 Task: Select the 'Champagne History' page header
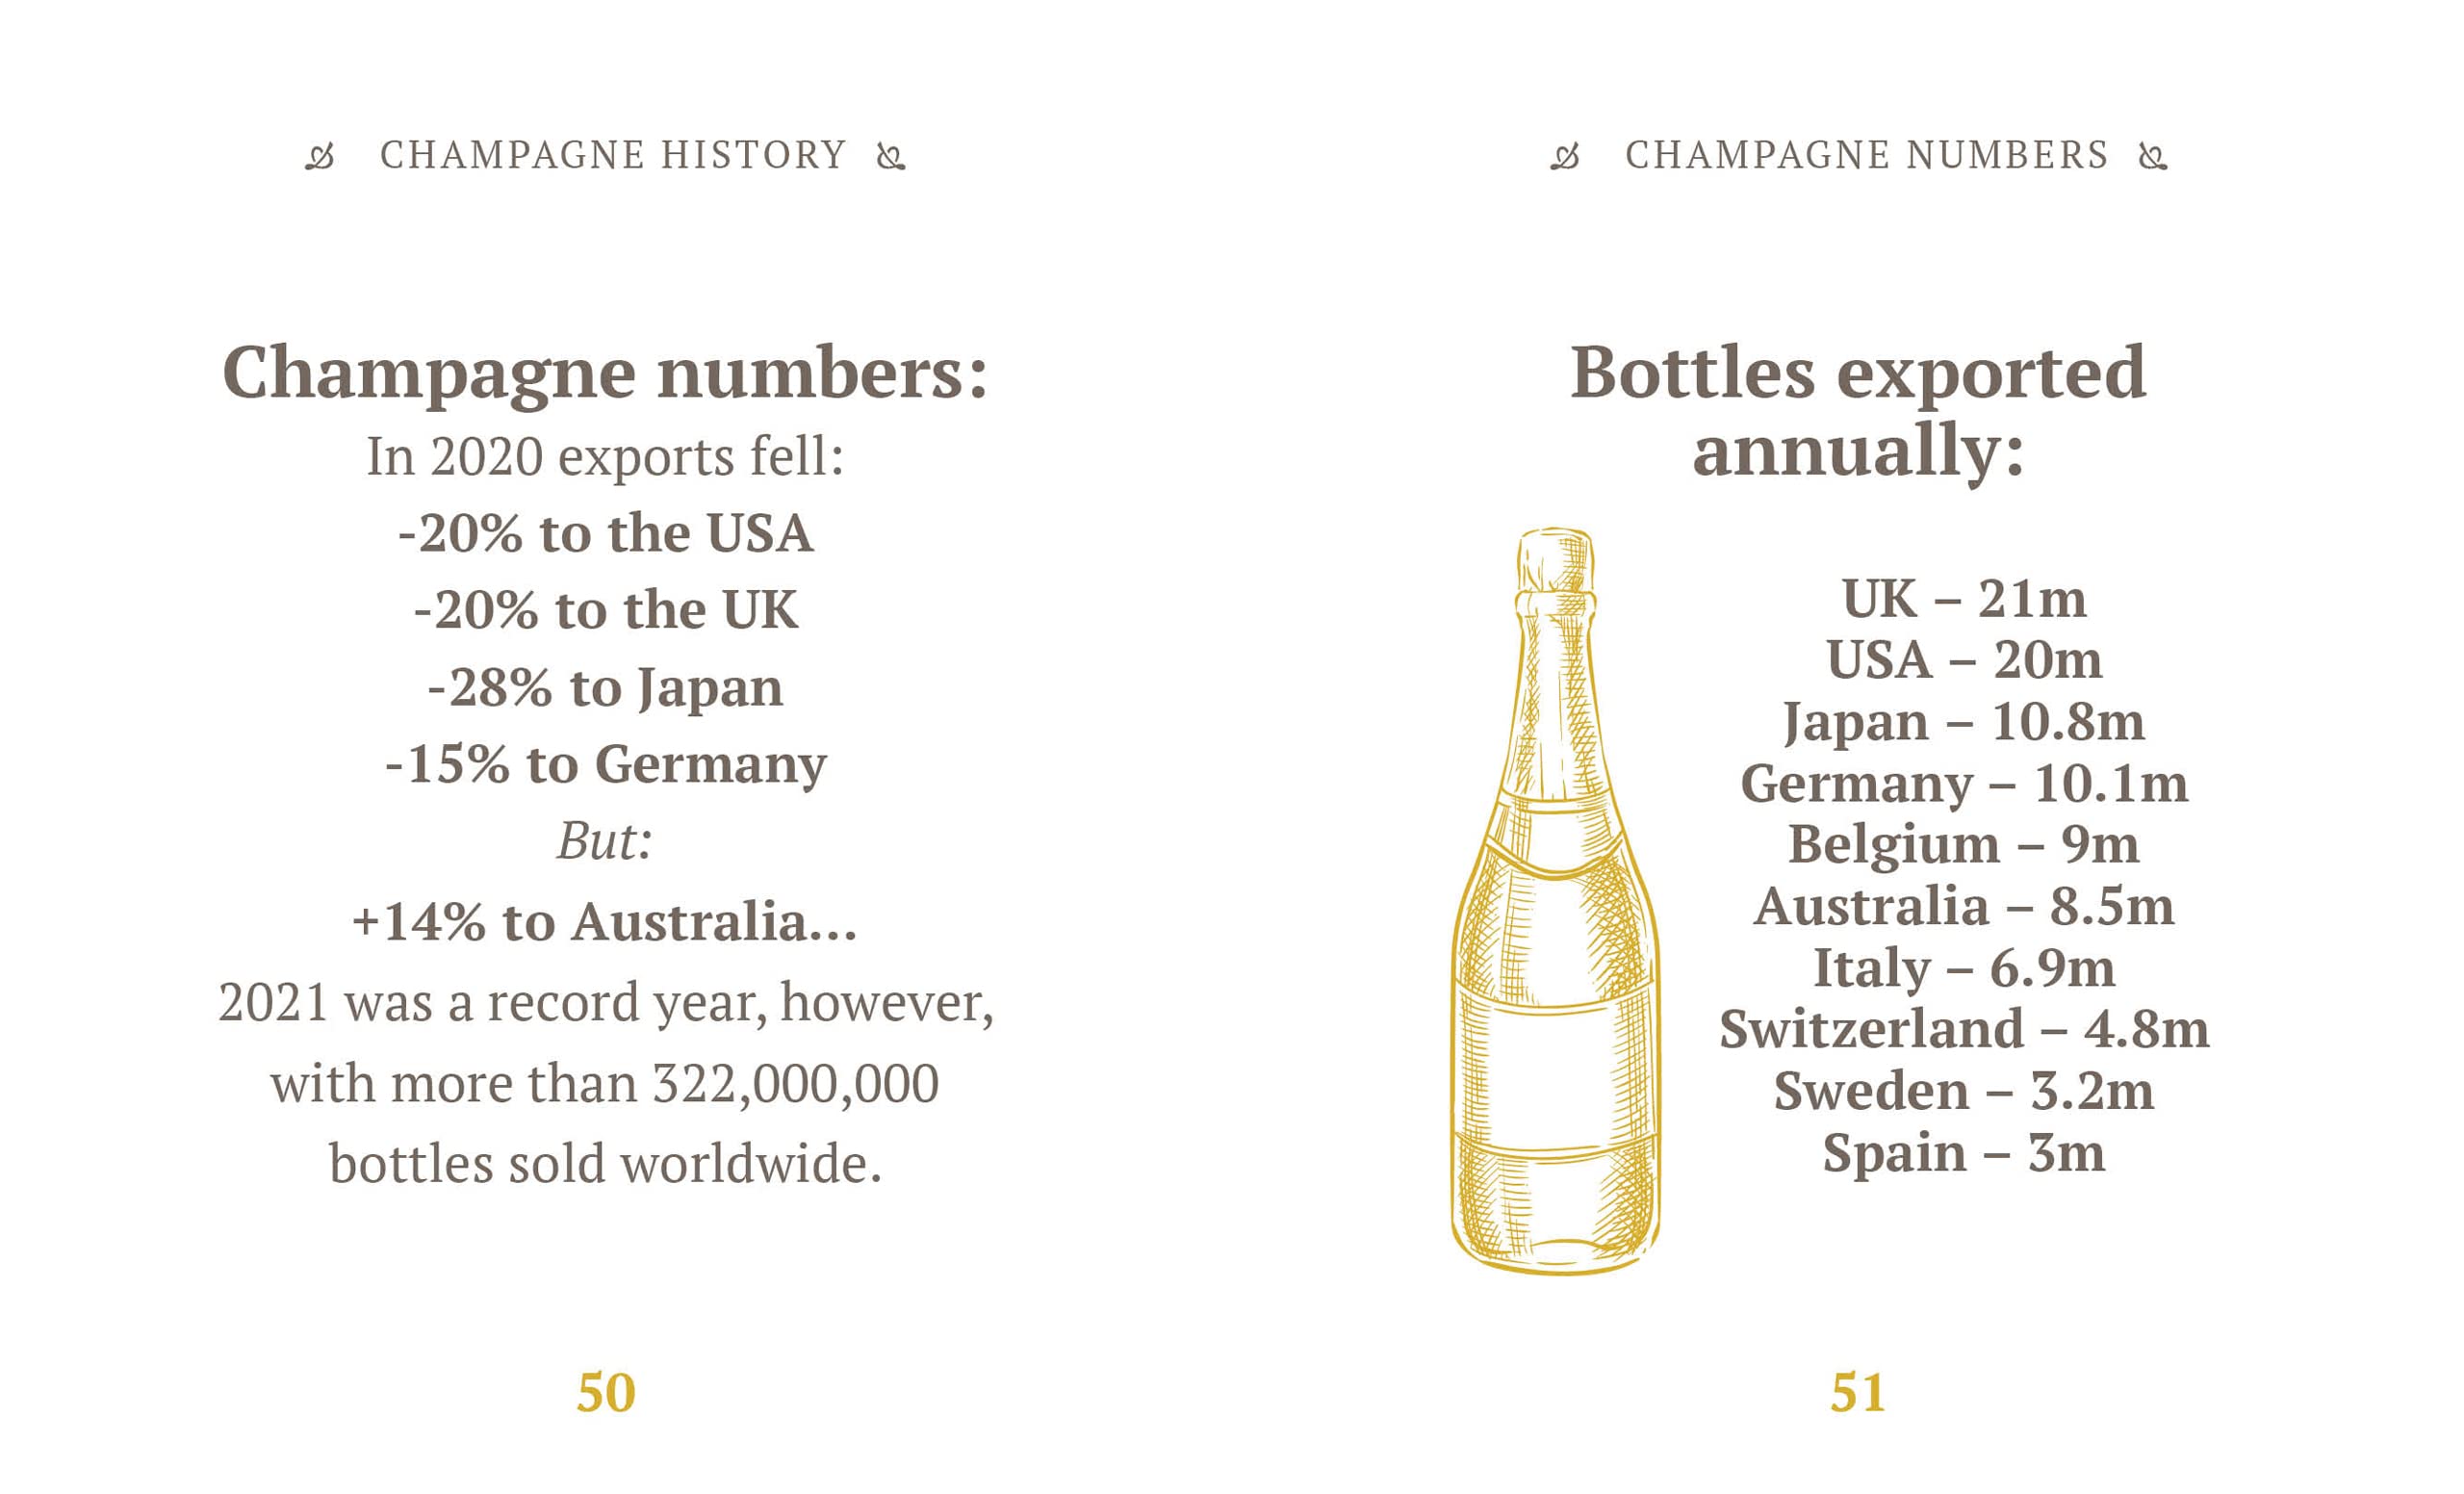613,155
